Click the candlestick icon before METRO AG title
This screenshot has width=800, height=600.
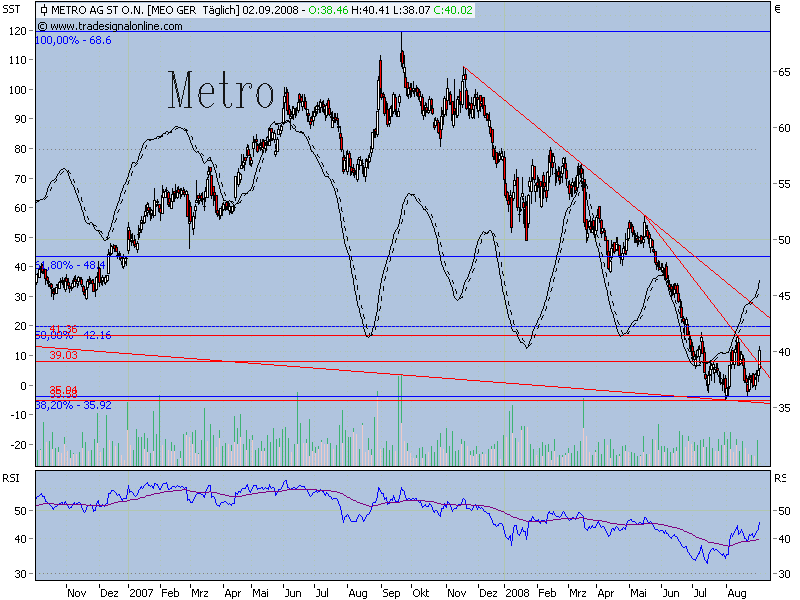(x=43, y=10)
